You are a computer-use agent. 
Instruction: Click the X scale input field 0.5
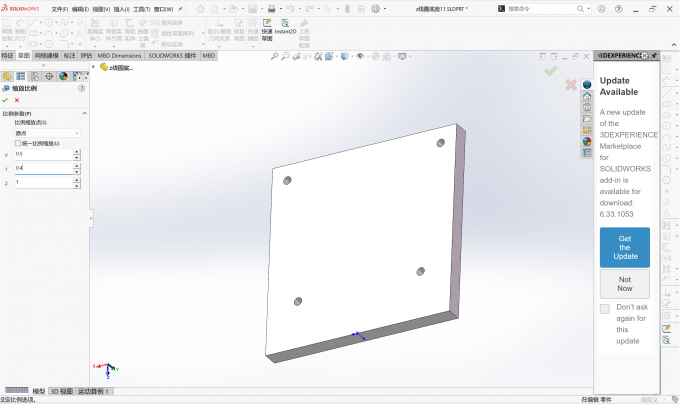[43, 154]
